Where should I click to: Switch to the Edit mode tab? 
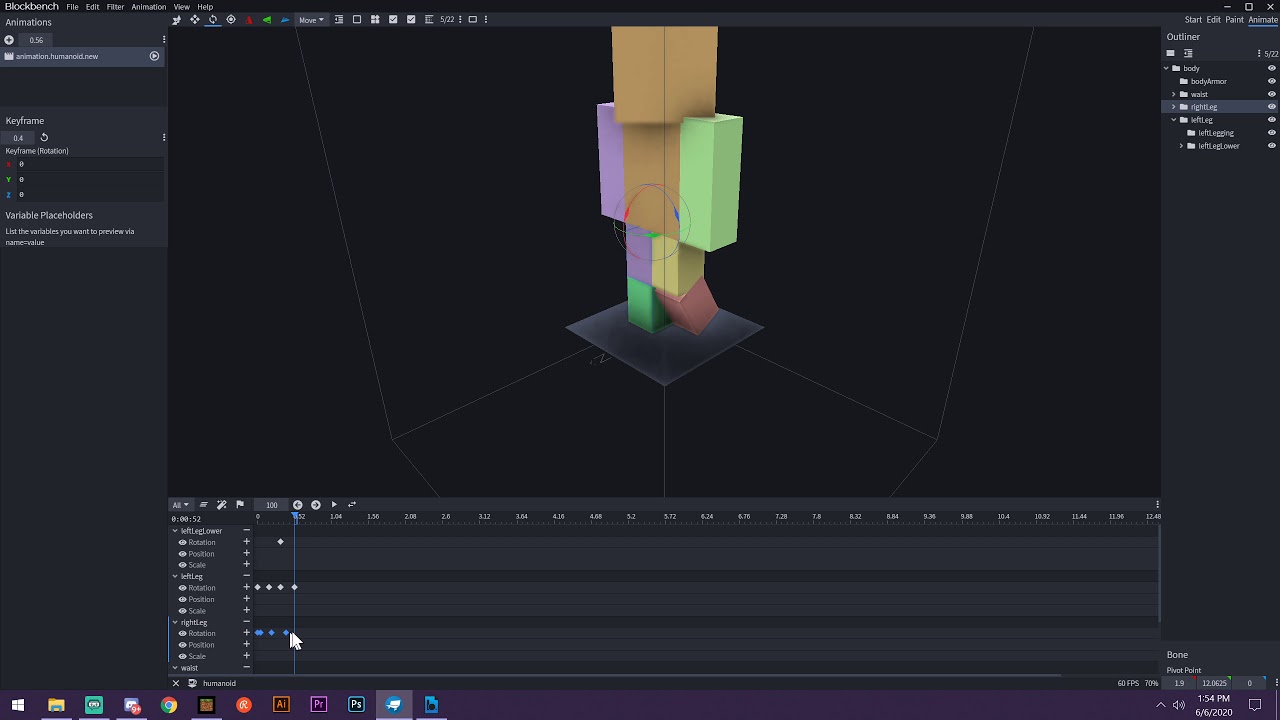(1214, 20)
